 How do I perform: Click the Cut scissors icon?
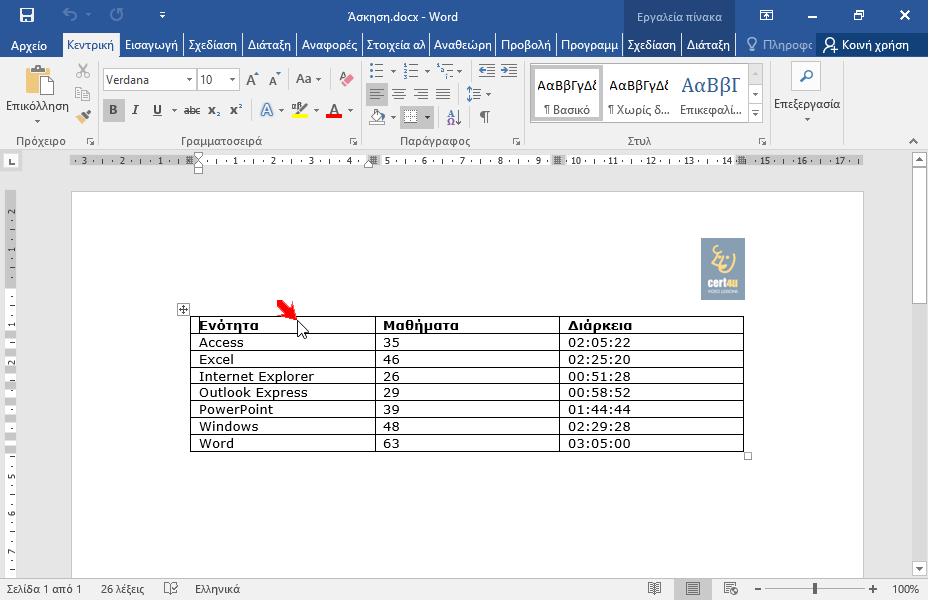(83, 71)
